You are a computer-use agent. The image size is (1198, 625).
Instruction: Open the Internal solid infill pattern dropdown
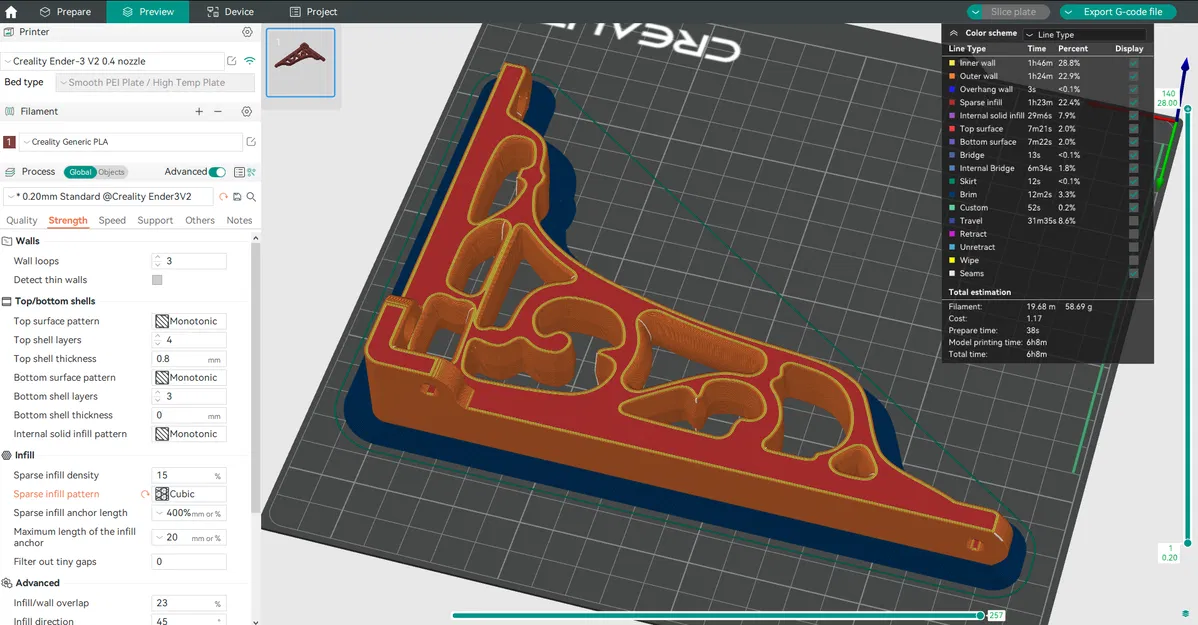click(x=189, y=434)
